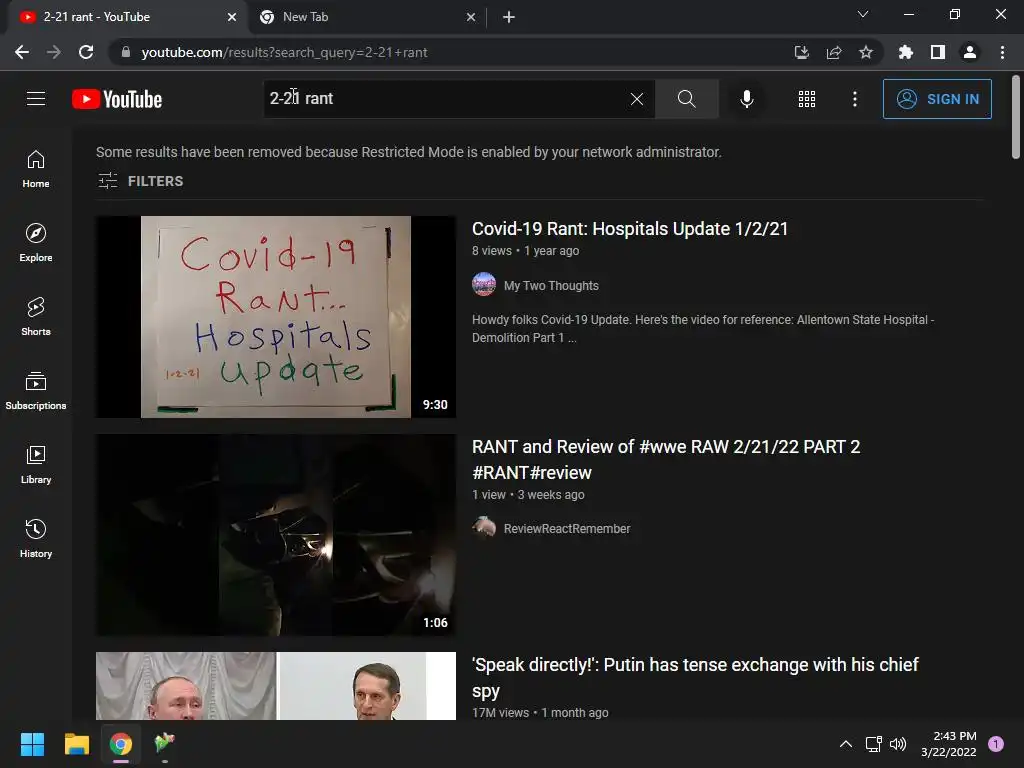1024x768 pixels.
Task: Click the Chrome taskbar icon
Action: [121, 744]
